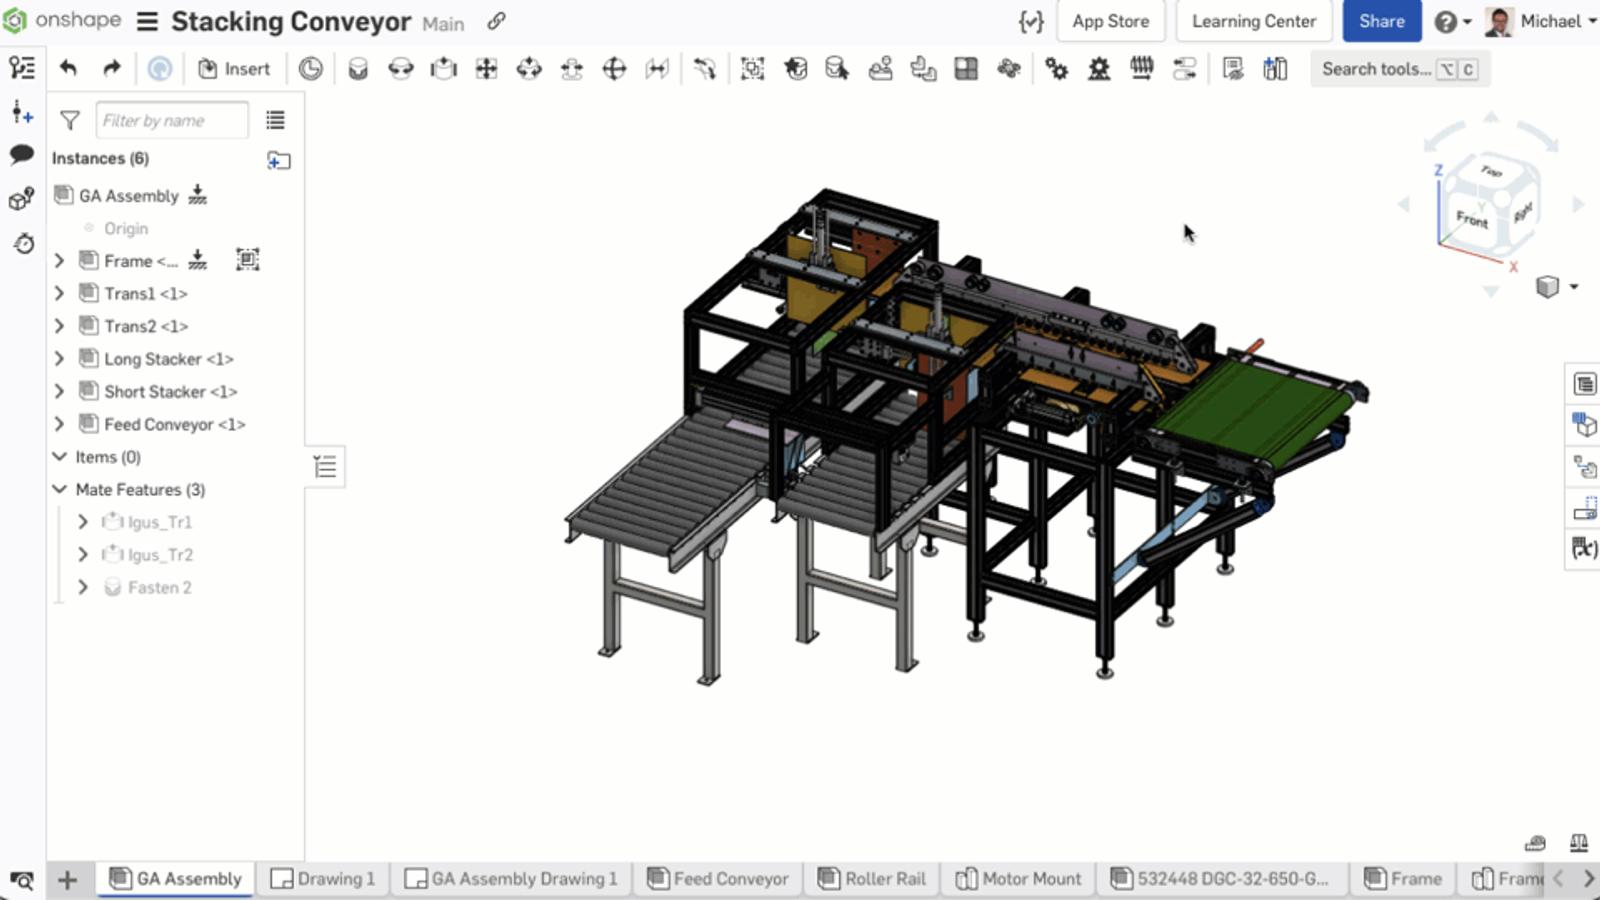Click the blue Share button
Screen dimensions: 1600x900
coord(1381,21)
